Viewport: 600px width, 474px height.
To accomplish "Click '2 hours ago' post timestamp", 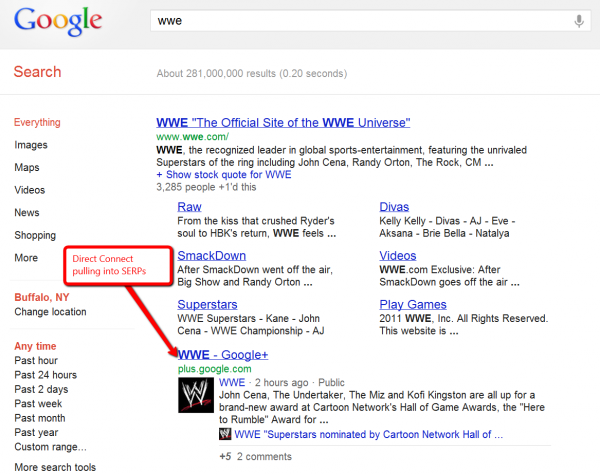I will click(x=281, y=383).
